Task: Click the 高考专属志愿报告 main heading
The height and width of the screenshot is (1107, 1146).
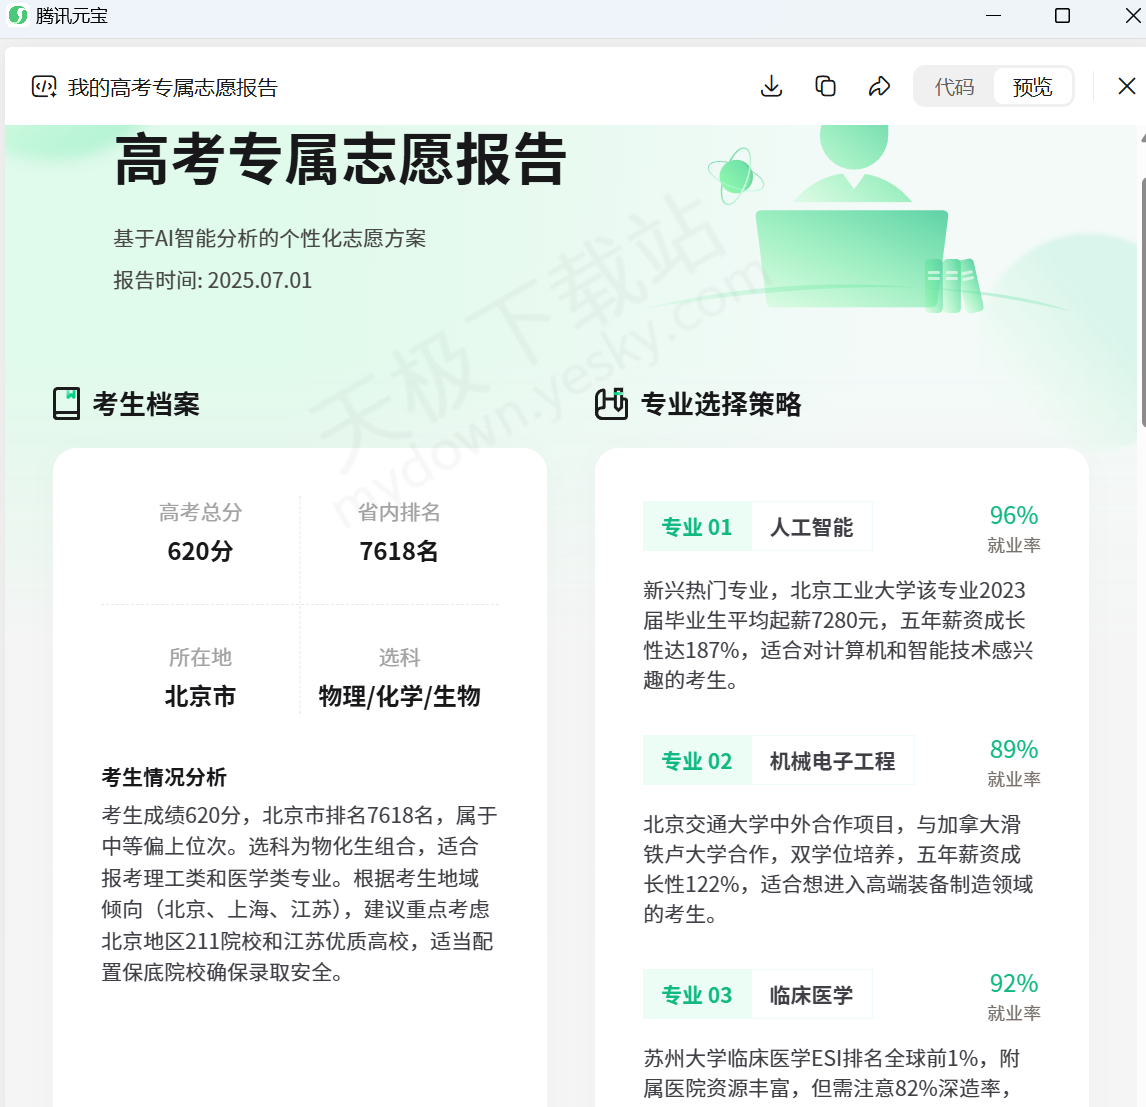Action: 341,160
